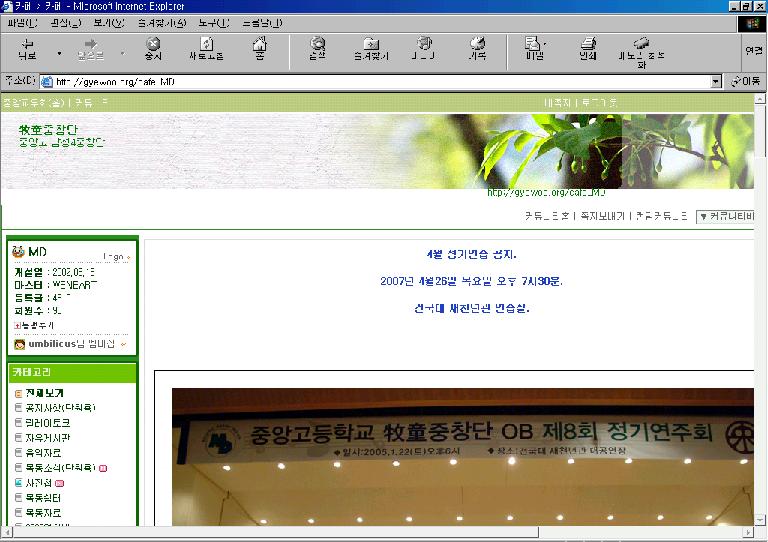Click the Forward navigation button

[x=91, y=48]
